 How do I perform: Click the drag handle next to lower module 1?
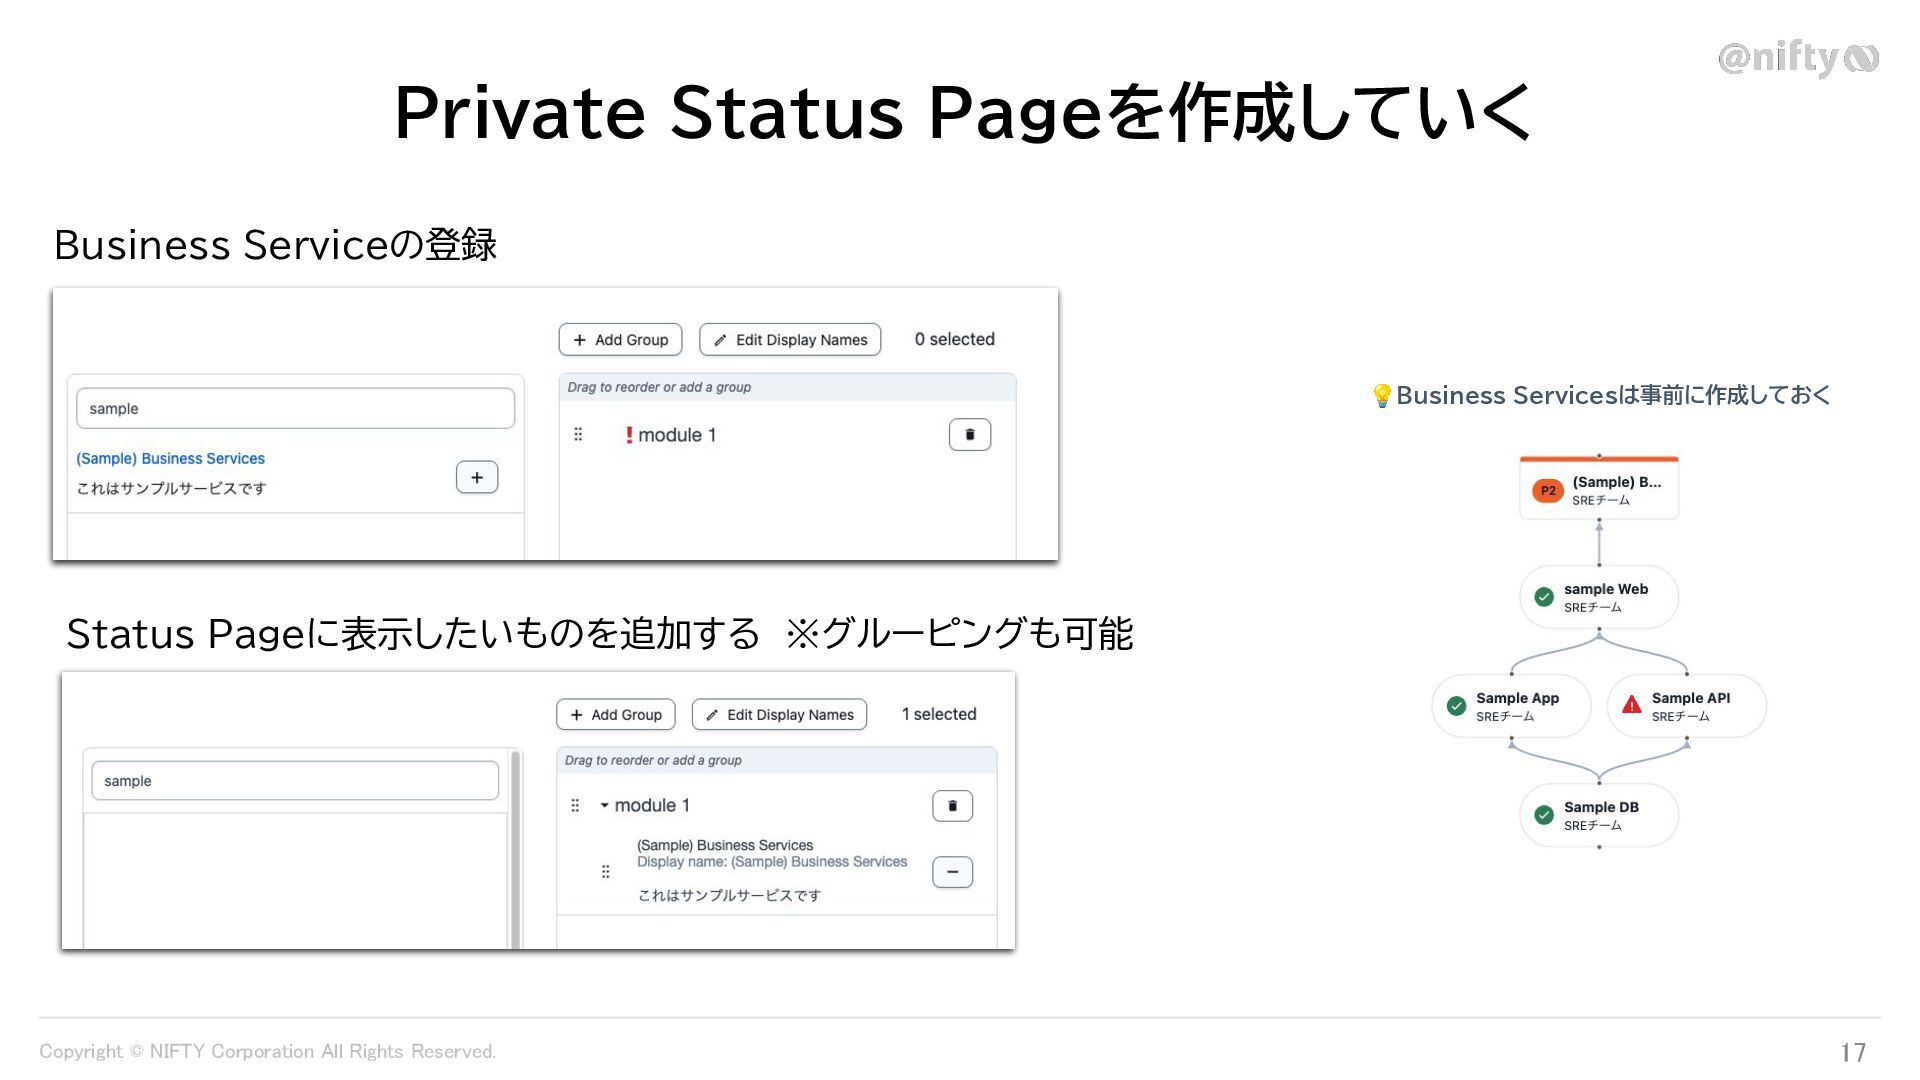coord(575,806)
